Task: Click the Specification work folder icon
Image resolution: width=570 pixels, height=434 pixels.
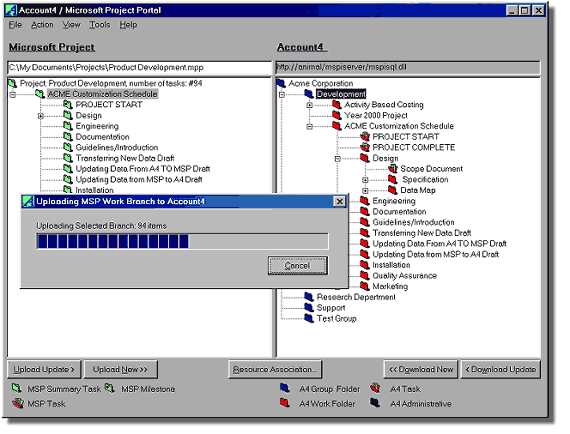Action: (x=393, y=179)
